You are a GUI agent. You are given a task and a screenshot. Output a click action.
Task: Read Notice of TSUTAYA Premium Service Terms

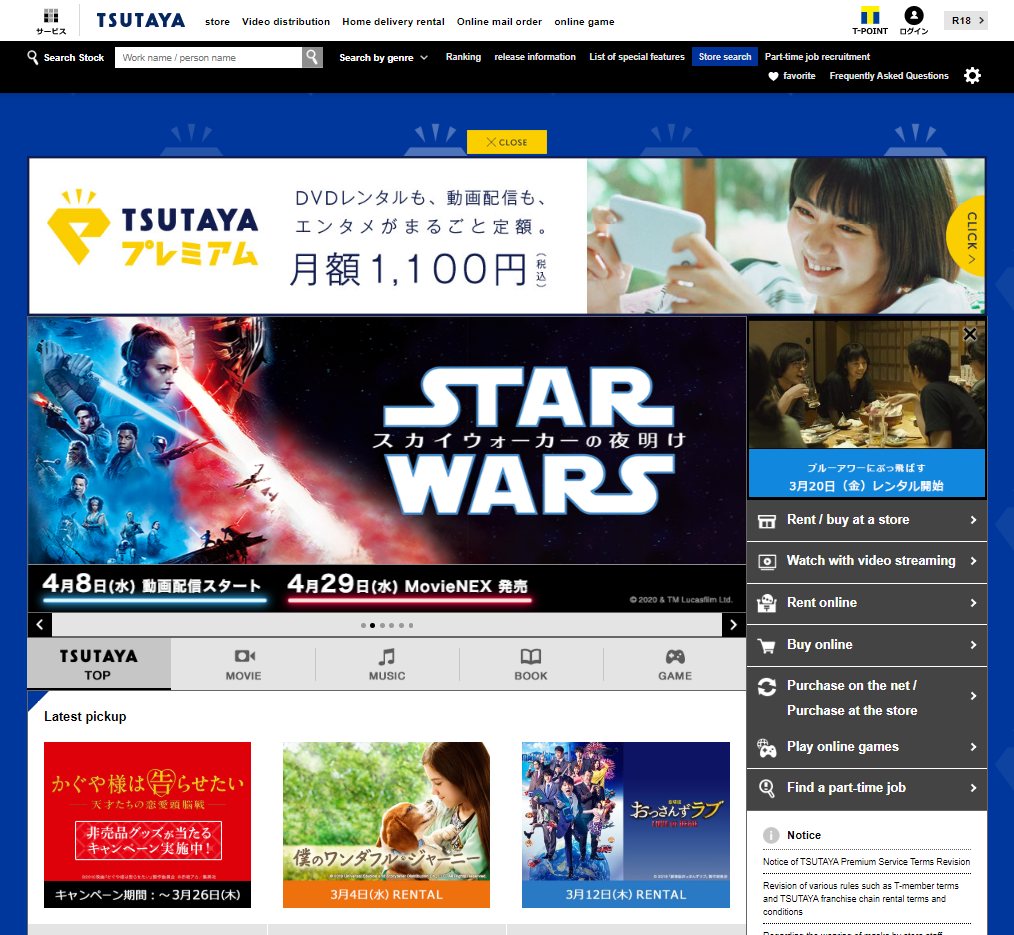[867, 862]
